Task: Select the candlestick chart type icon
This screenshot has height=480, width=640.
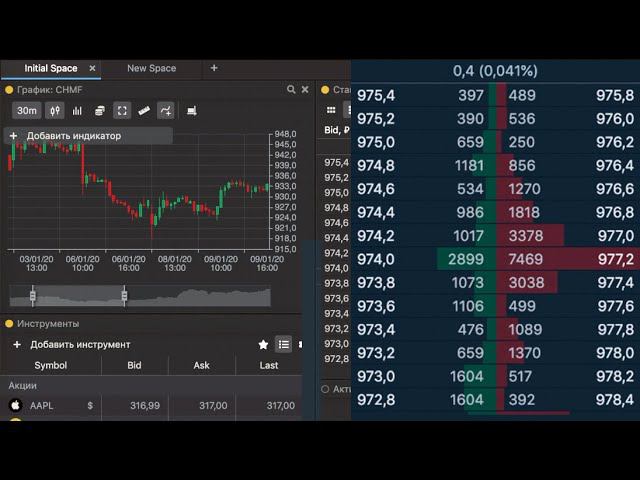Action: [x=55, y=111]
